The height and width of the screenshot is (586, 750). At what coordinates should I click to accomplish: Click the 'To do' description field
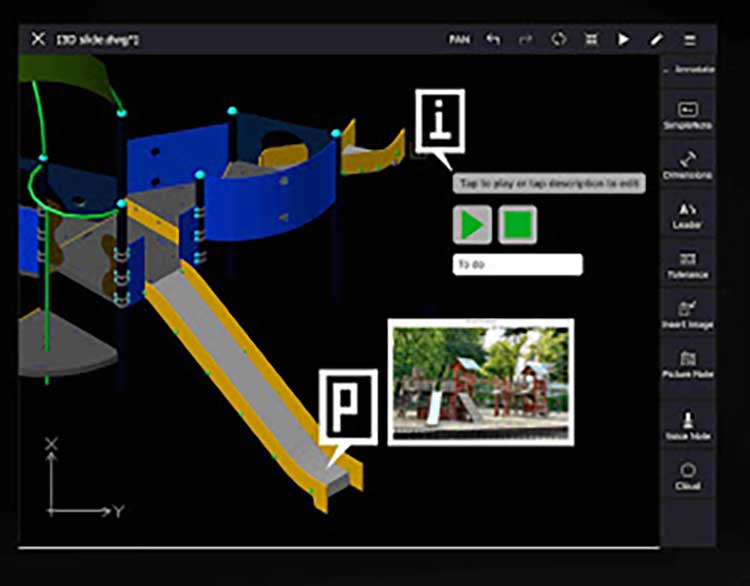pos(517,265)
